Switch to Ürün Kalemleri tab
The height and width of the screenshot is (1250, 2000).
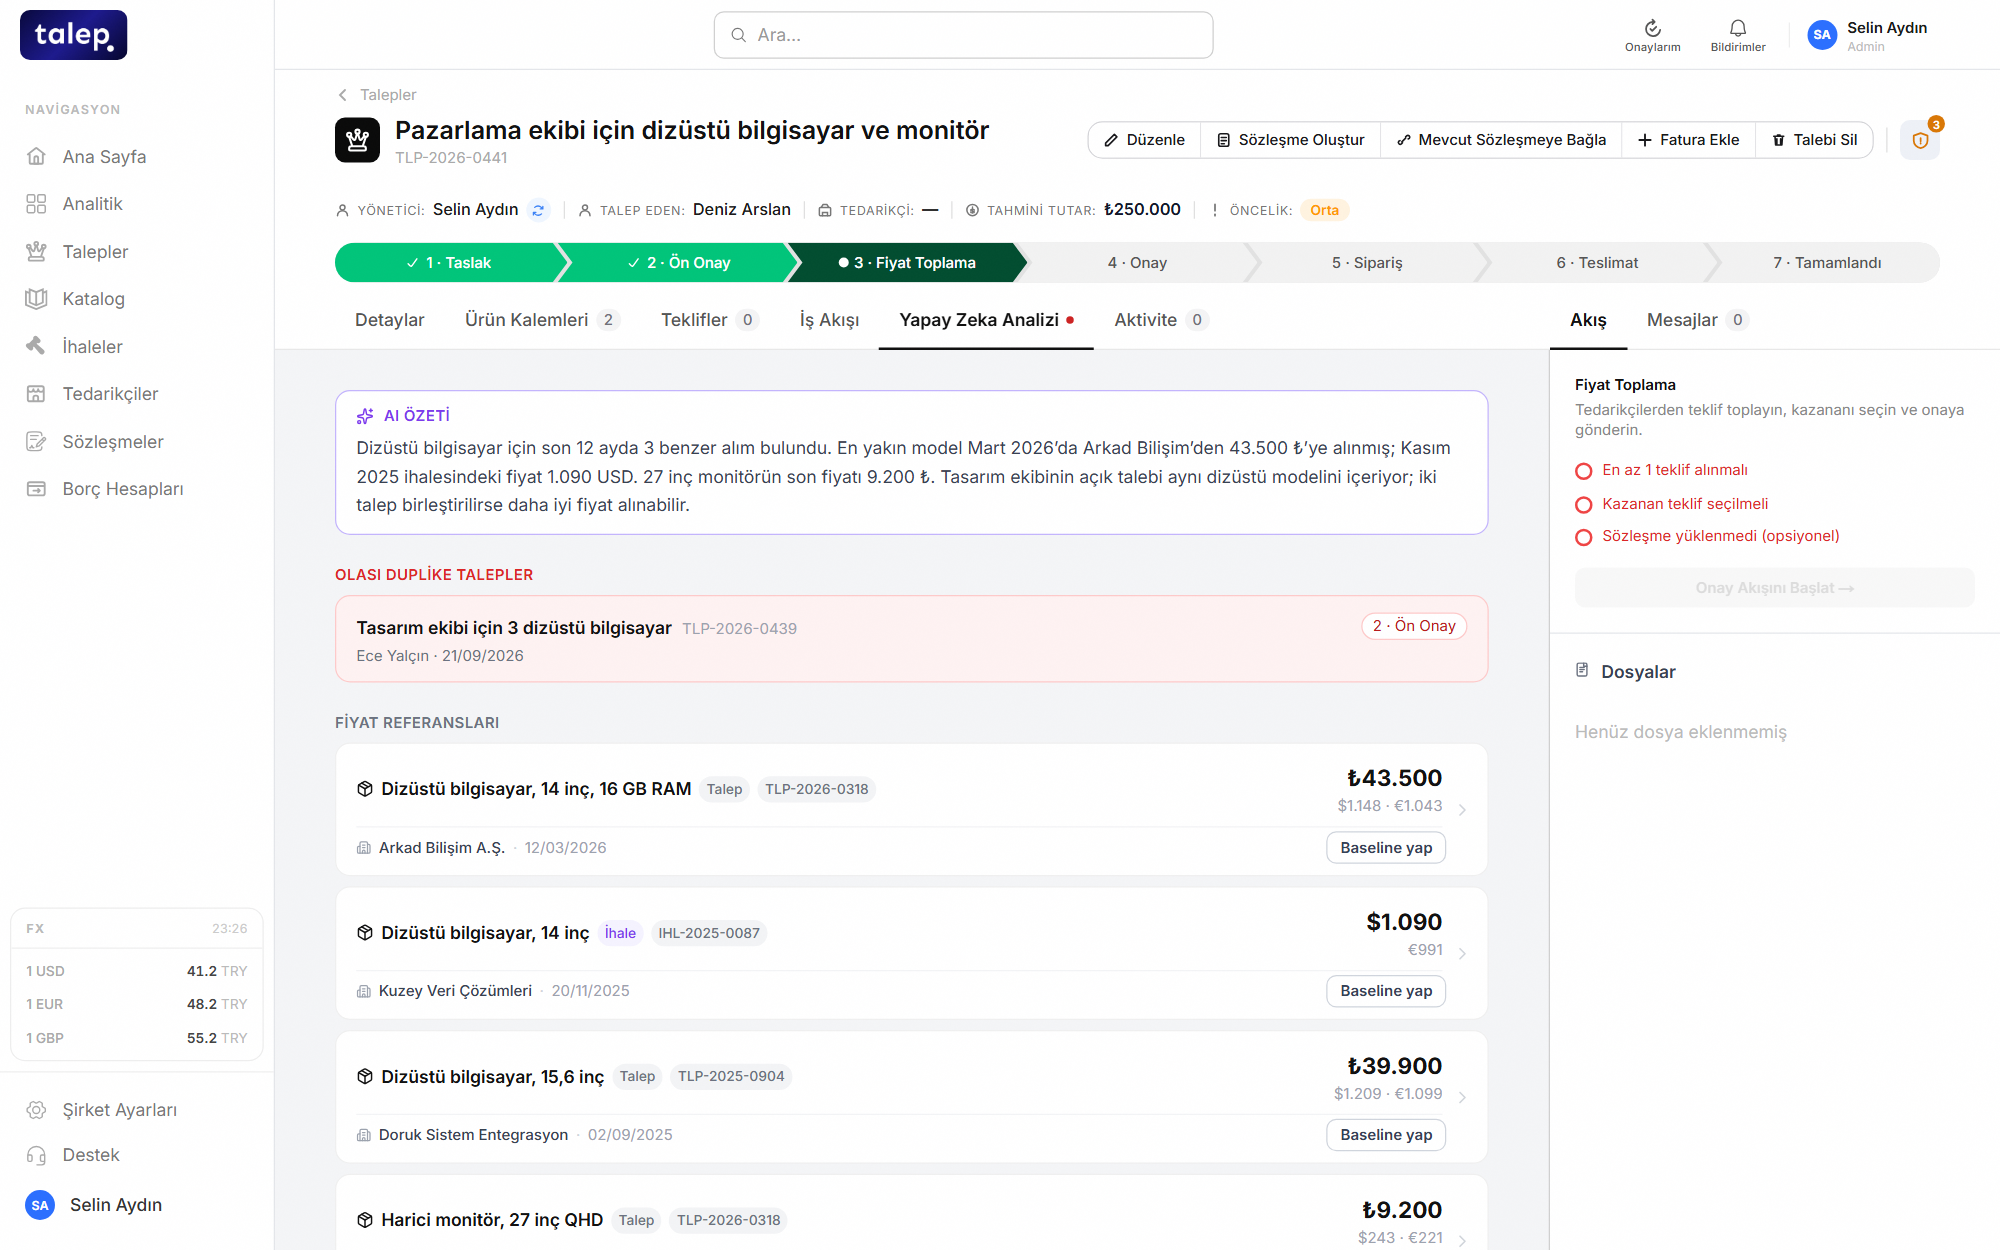pos(542,320)
